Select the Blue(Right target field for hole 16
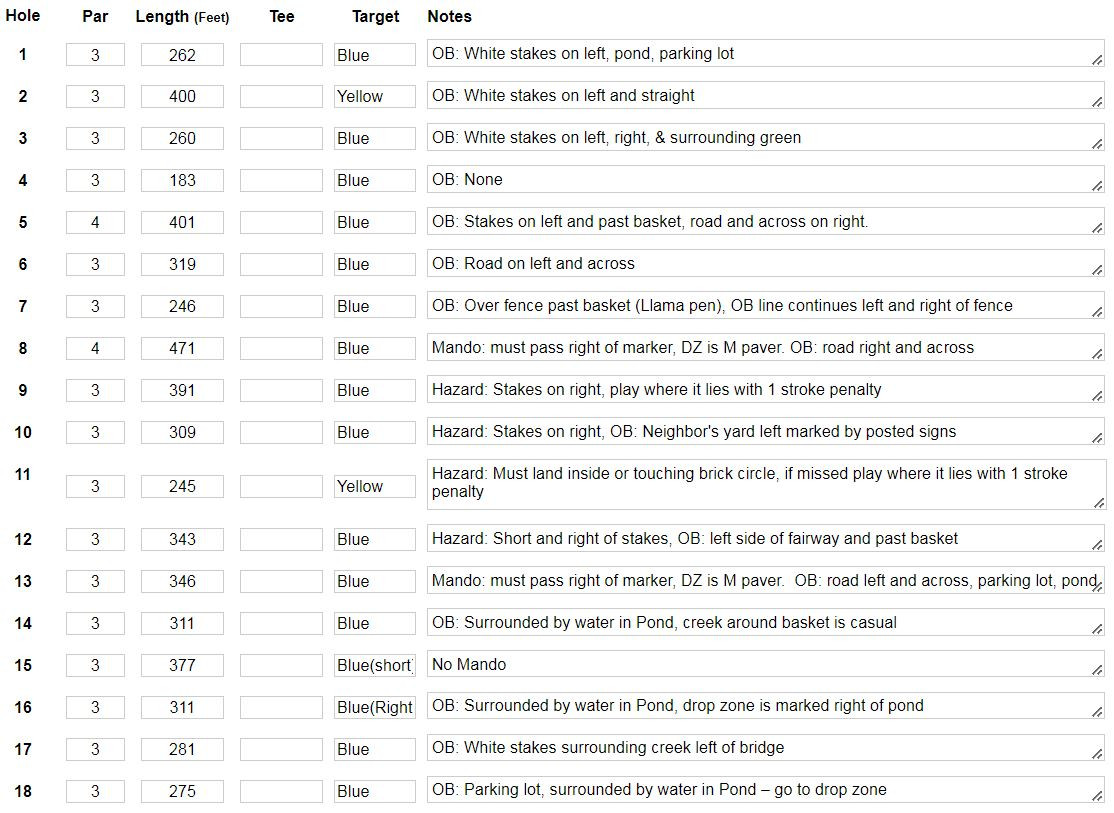Image resolution: width=1114 pixels, height=813 pixels. point(374,707)
